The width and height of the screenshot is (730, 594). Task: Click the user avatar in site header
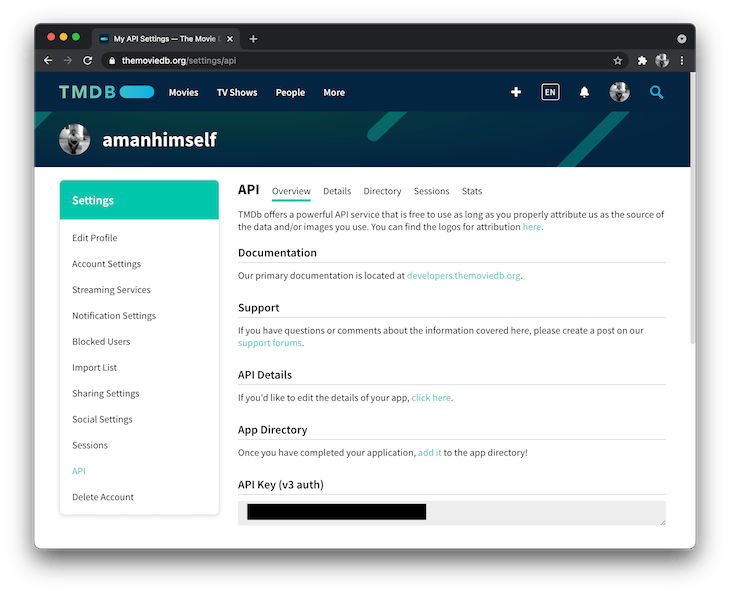[620, 92]
